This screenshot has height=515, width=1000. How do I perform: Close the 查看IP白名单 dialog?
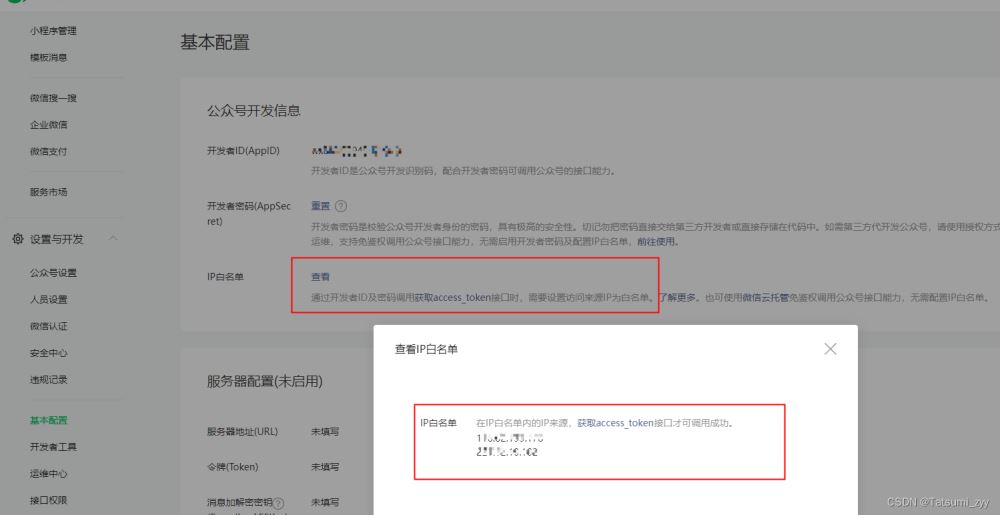(x=829, y=349)
